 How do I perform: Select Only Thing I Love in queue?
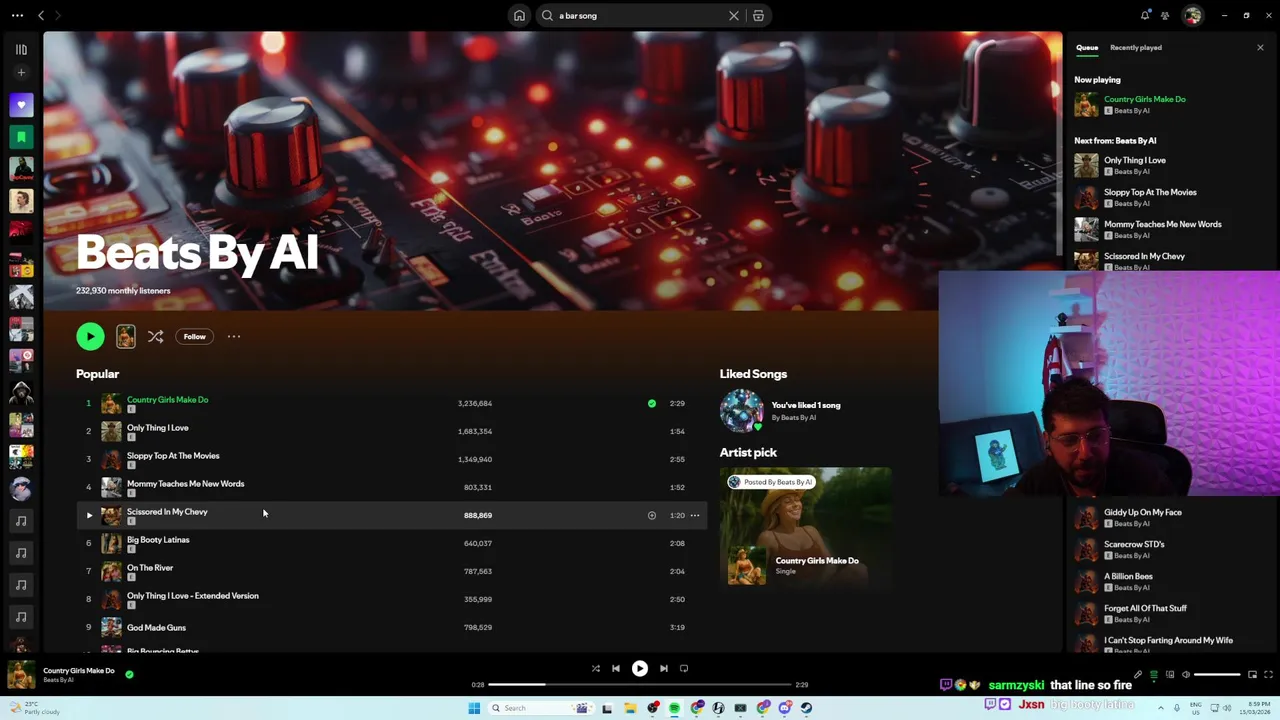[1134, 161]
